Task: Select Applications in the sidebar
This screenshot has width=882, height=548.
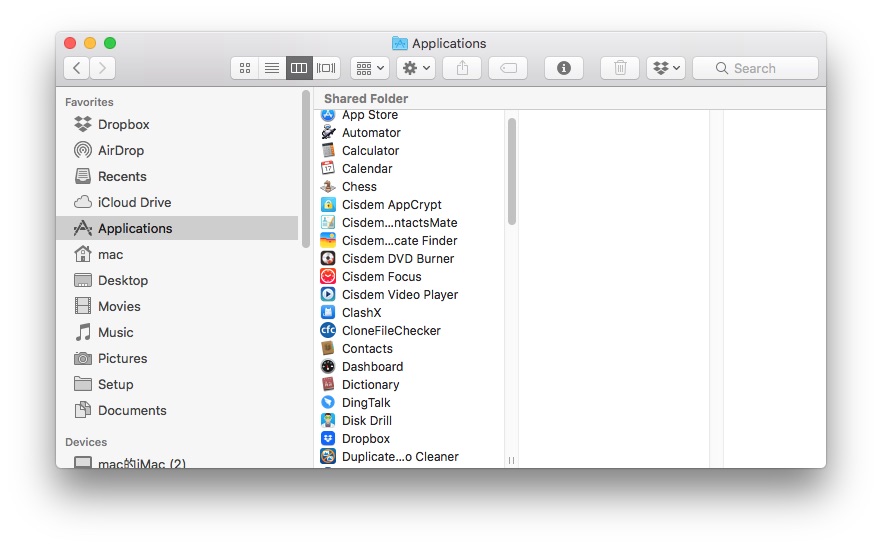Action: [177, 228]
